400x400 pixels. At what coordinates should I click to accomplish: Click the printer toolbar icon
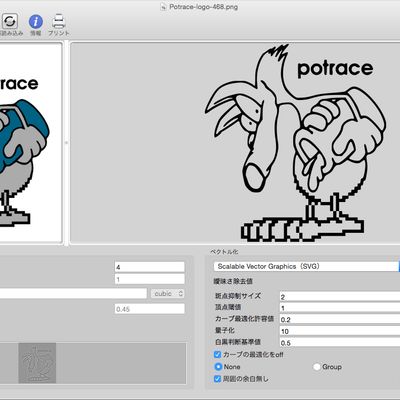[x=59, y=22]
